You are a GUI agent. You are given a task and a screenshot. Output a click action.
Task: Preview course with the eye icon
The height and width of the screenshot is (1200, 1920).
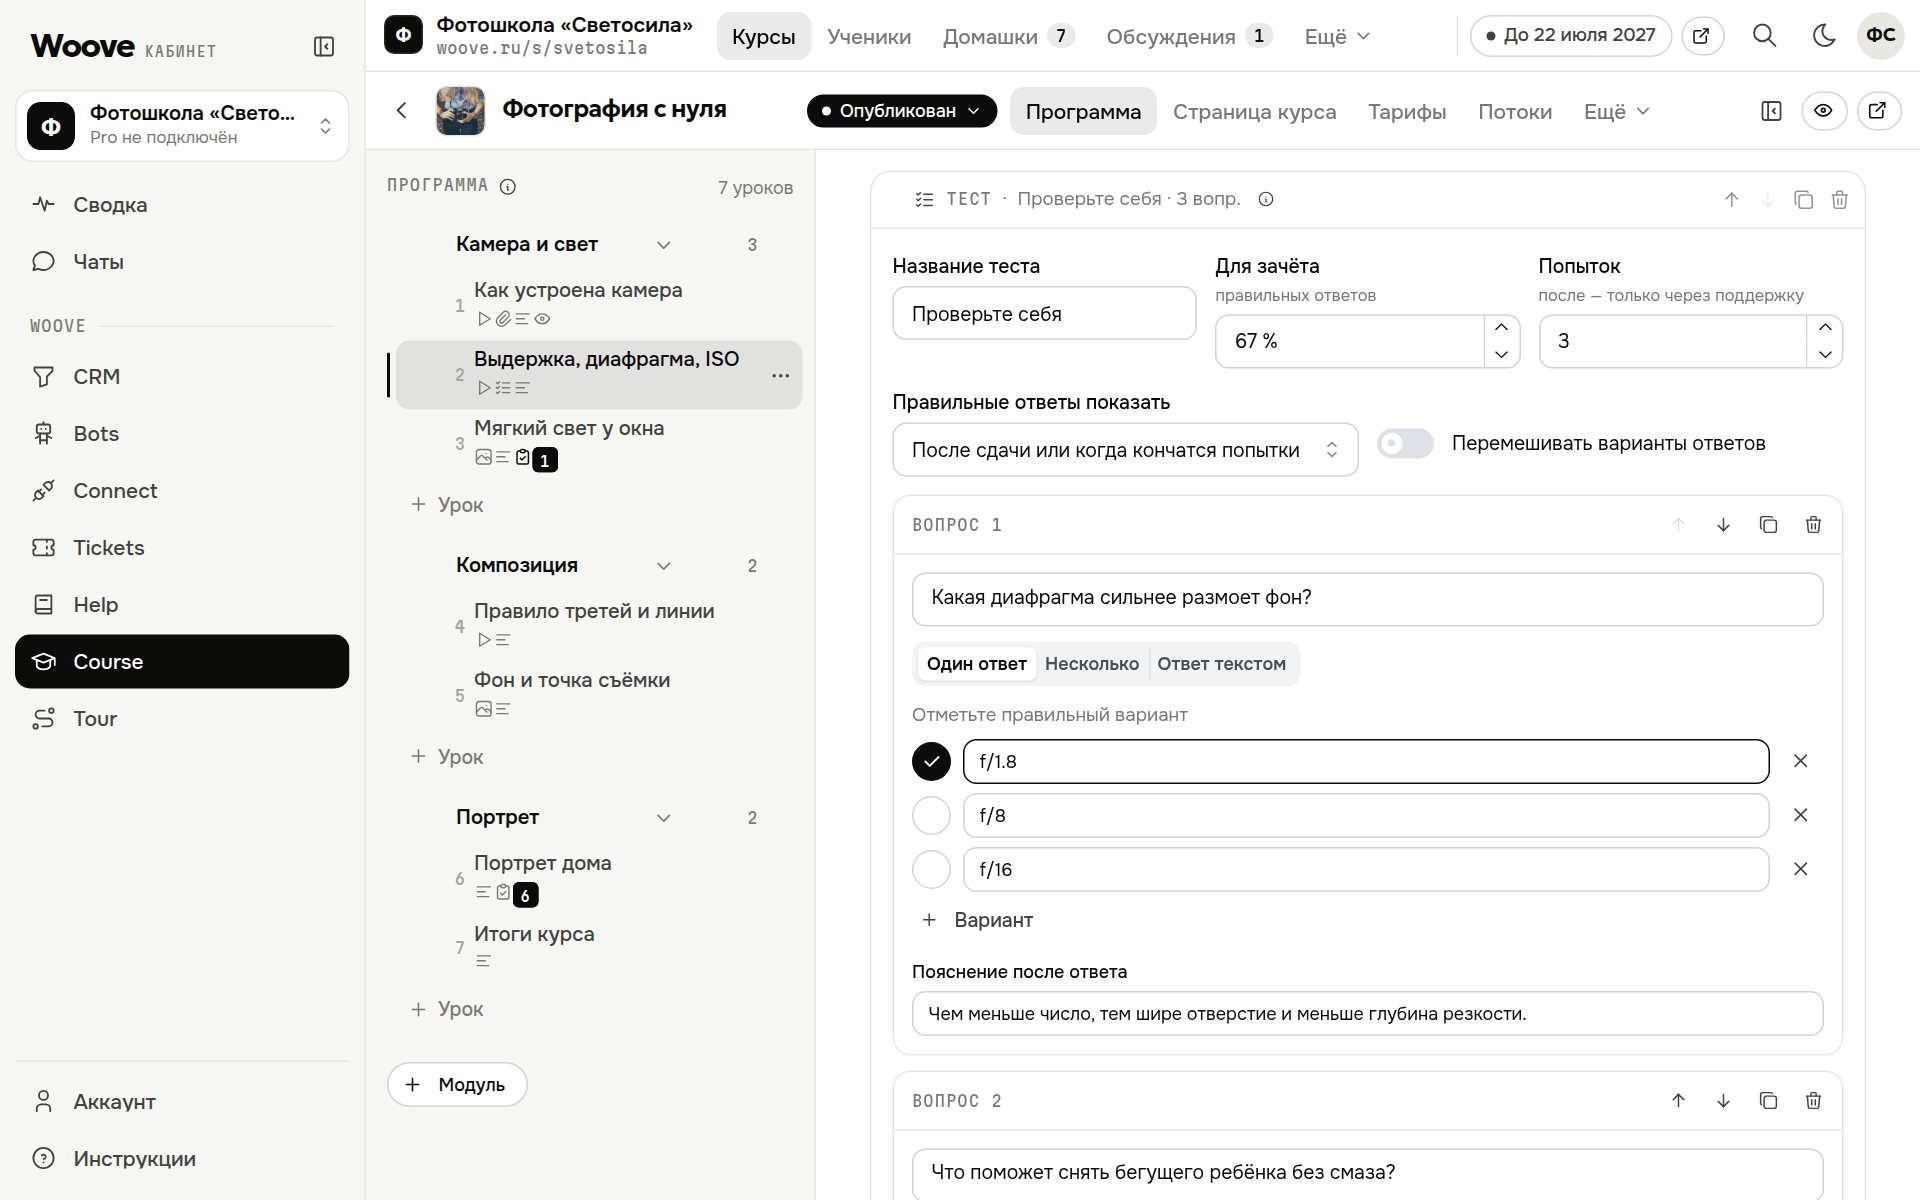(1823, 111)
